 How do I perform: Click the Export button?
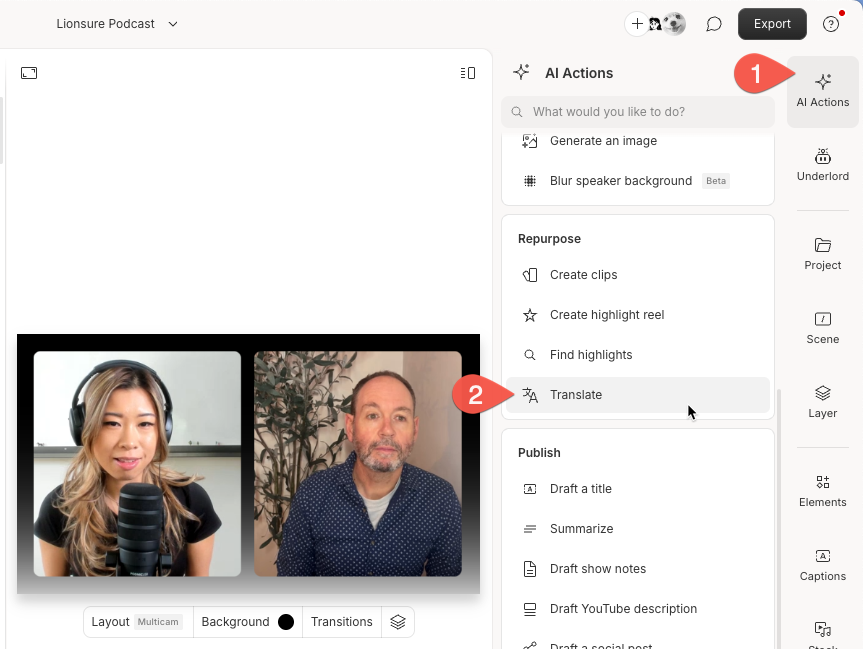772,24
